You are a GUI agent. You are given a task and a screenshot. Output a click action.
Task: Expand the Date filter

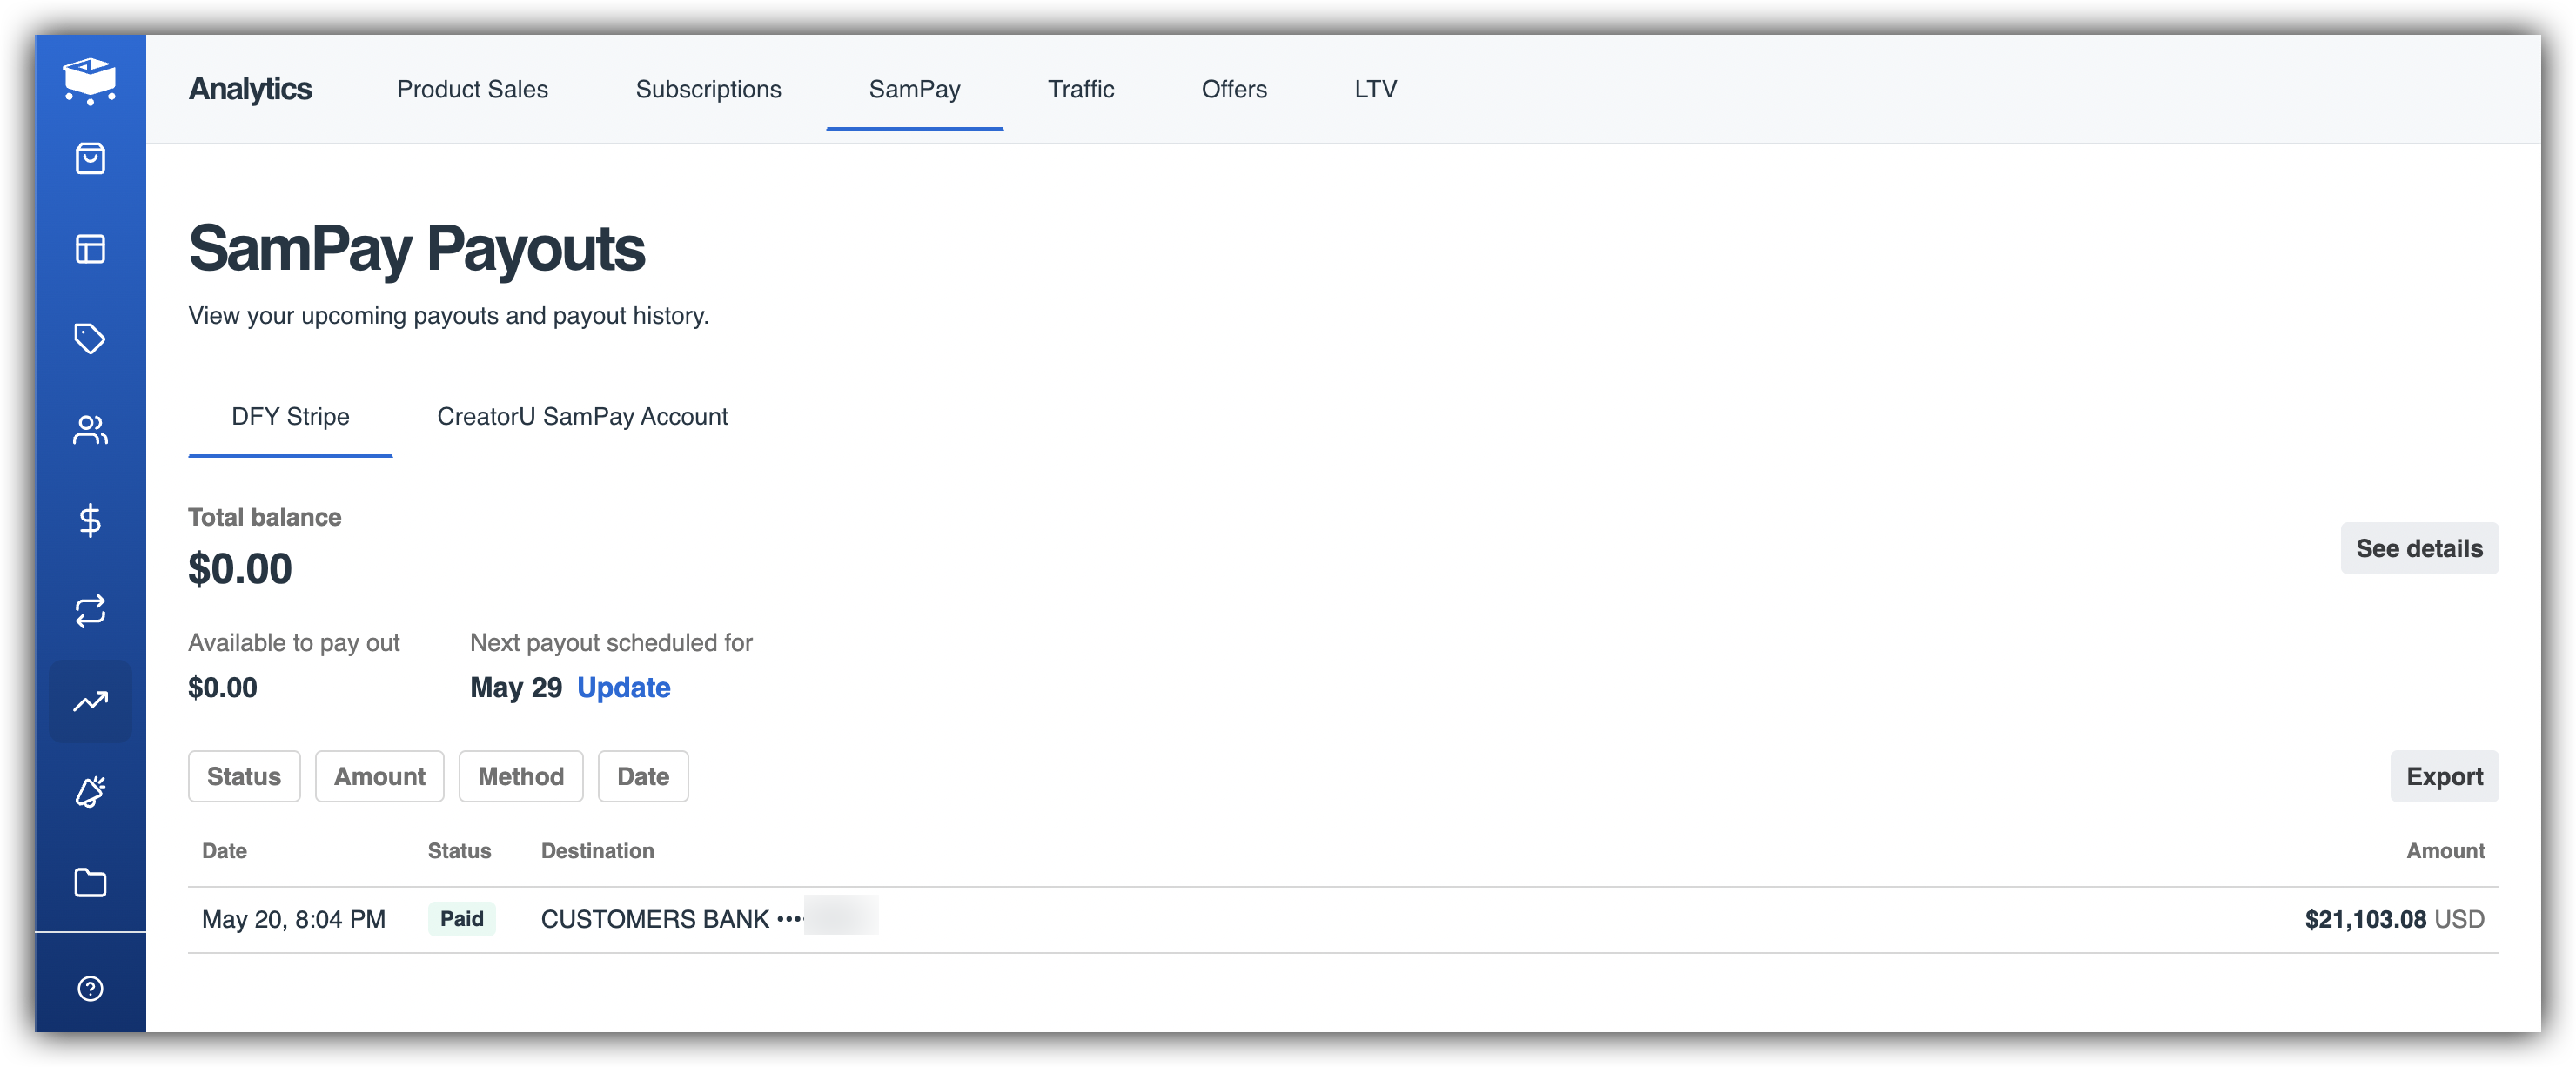pyautogui.click(x=642, y=776)
